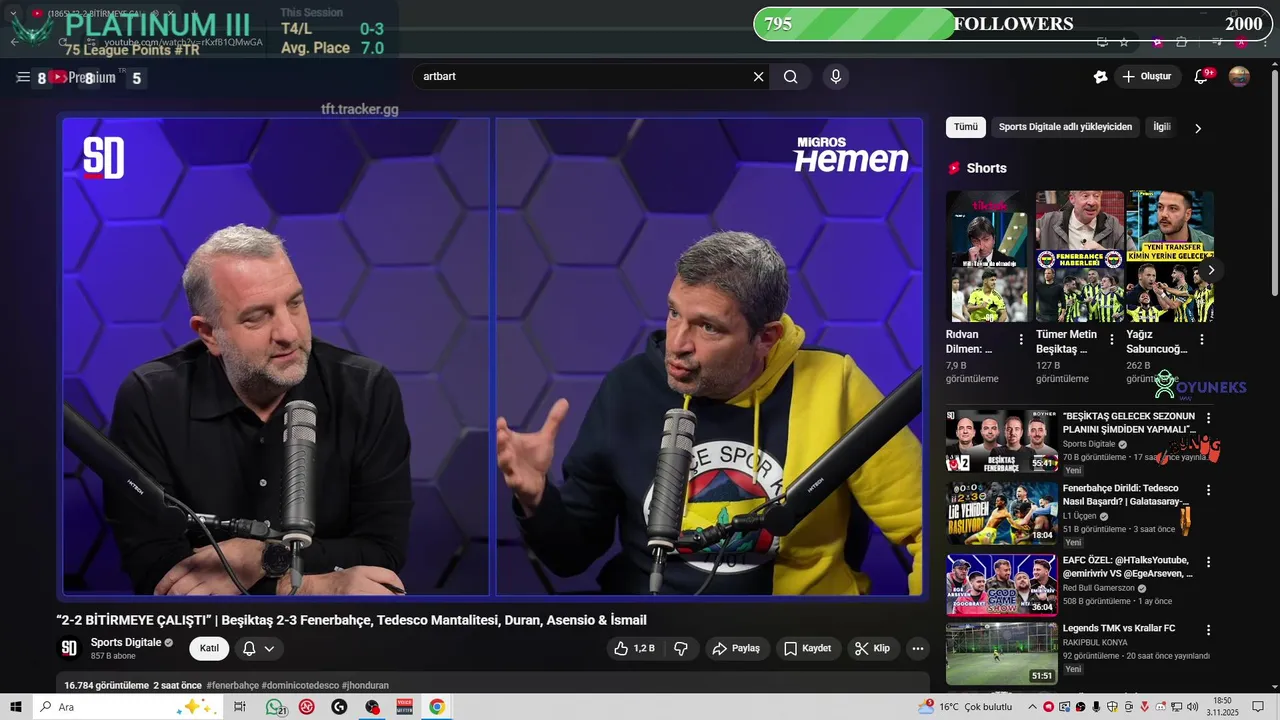Open more actions three-dot button under video
Viewport: 1280px width, 720px height.
click(x=917, y=649)
